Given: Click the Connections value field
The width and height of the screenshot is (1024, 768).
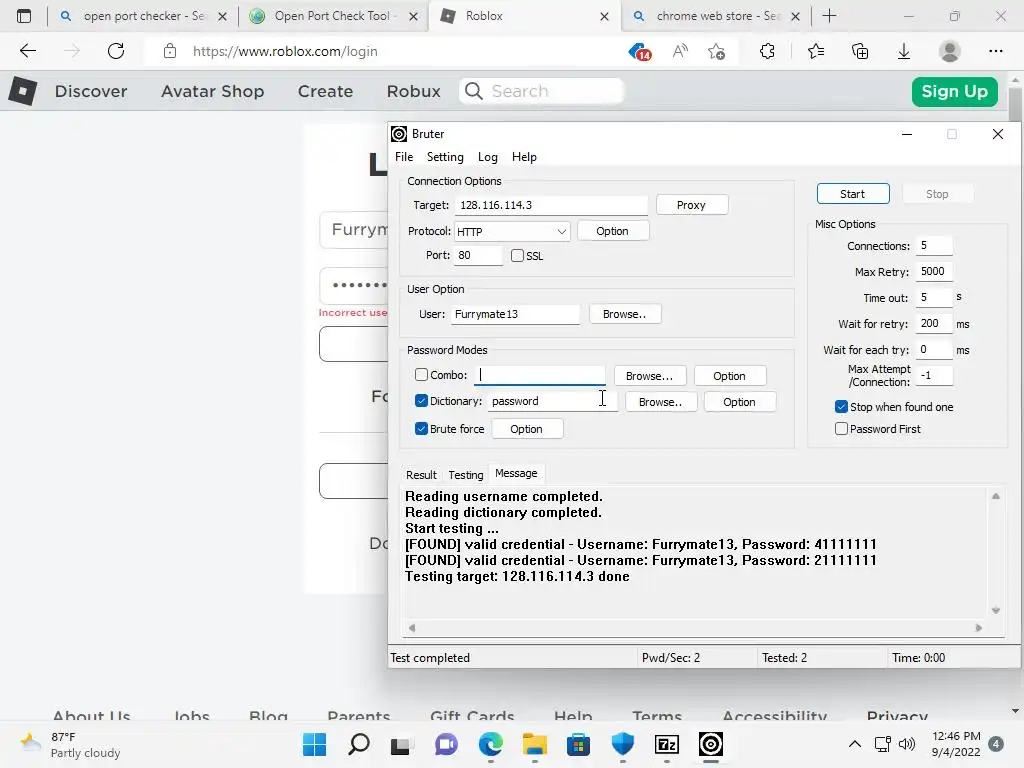Looking at the screenshot, I should pyautogui.click(x=934, y=246).
